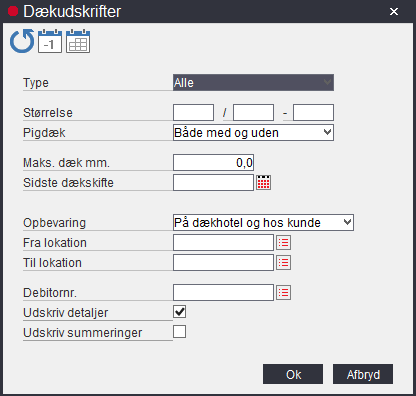Screen dimensions: 416x396
Task: Click the first Størrelse input box
Action: click(x=193, y=112)
